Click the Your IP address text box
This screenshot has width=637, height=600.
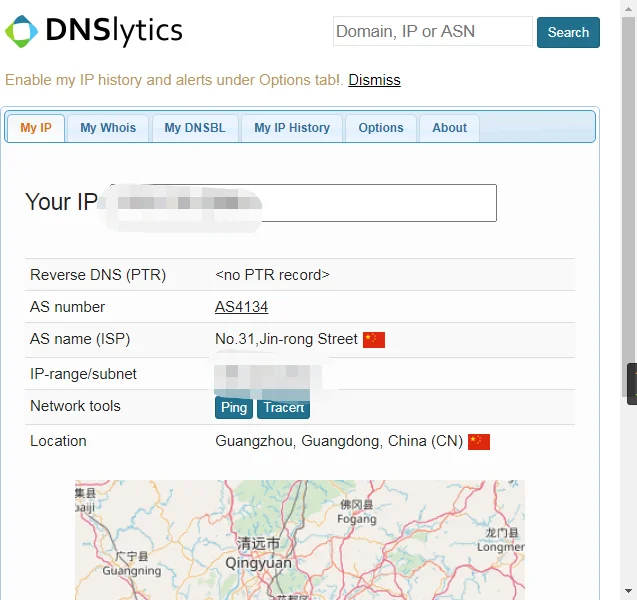click(303, 203)
